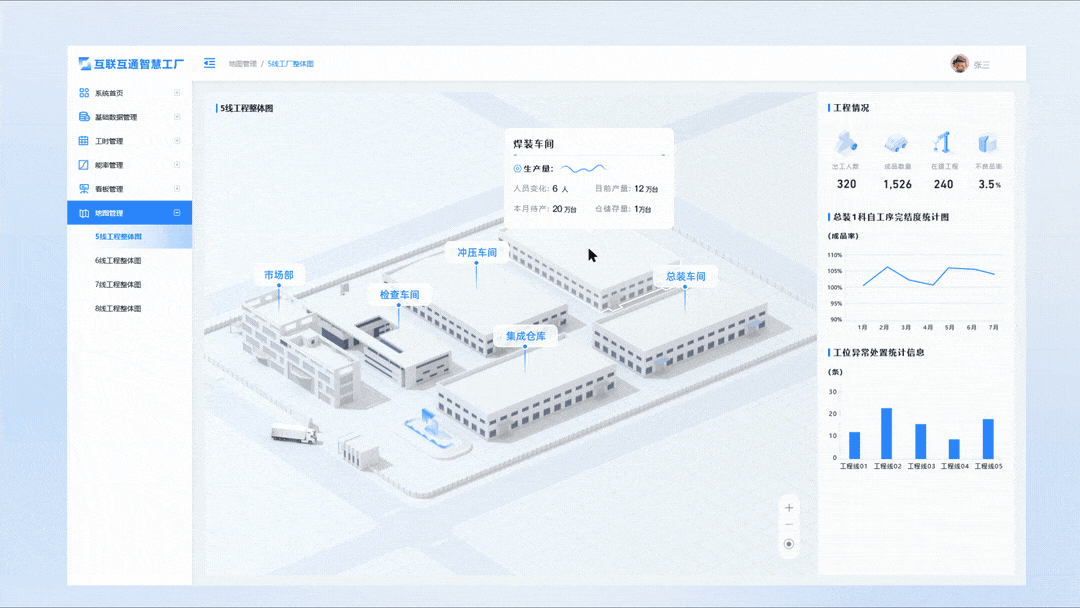
Task: Click the 焊装车间 popup title
Action: click(x=533, y=144)
